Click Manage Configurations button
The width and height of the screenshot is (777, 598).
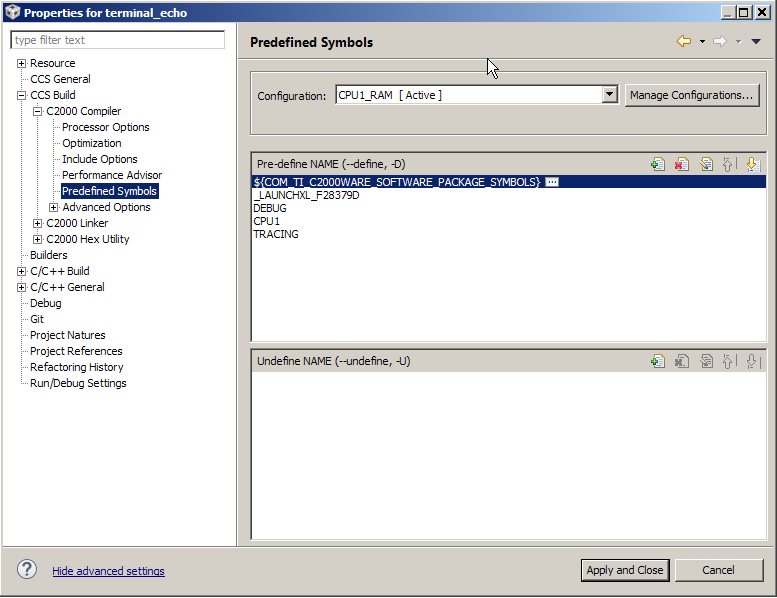pos(692,95)
